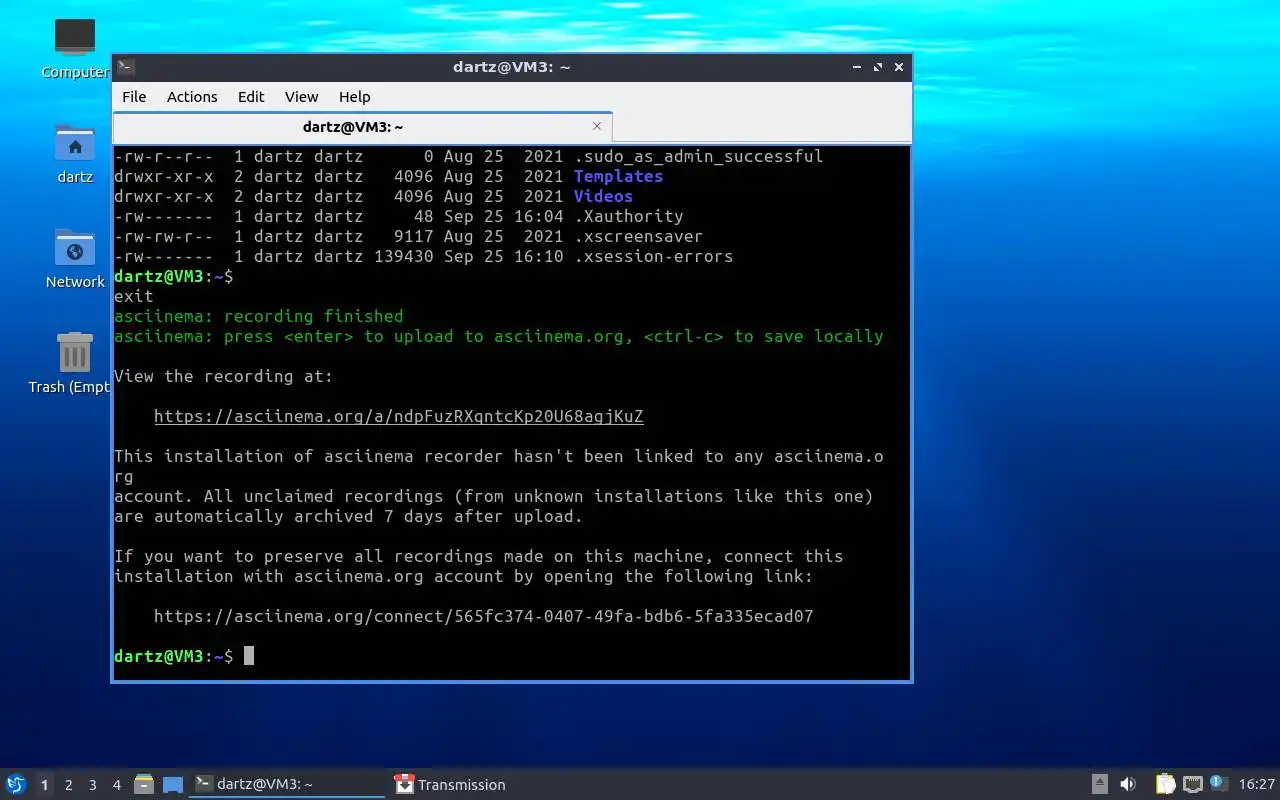Click the .xsession-errors file name
This screenshot has width=1280, height=800.
(654, 256)
